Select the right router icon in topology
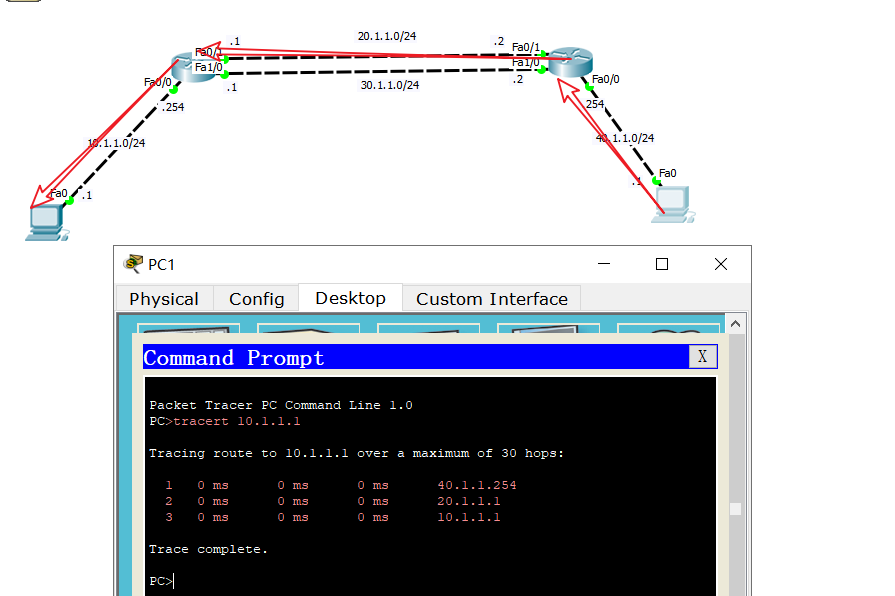Screen dimensions: 895x596 (x=570, y=62)
